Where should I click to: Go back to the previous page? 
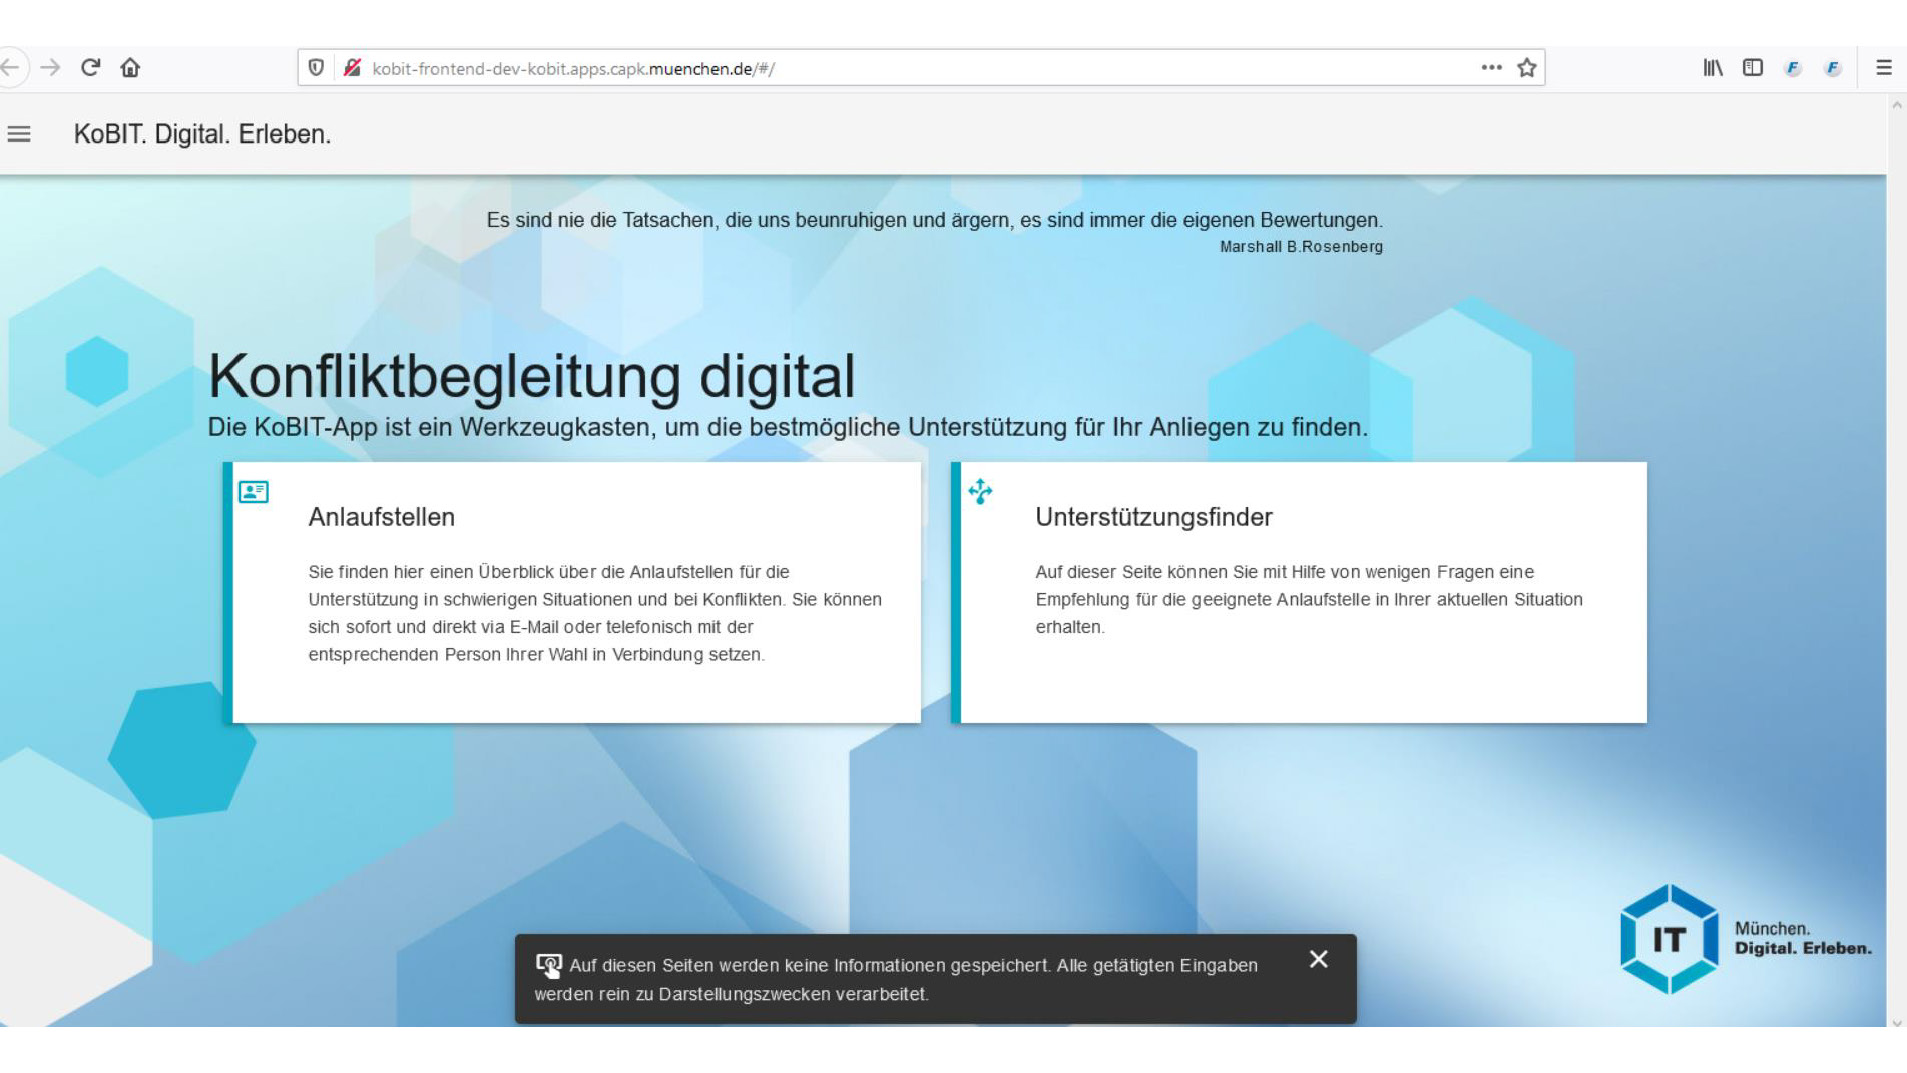11,68
